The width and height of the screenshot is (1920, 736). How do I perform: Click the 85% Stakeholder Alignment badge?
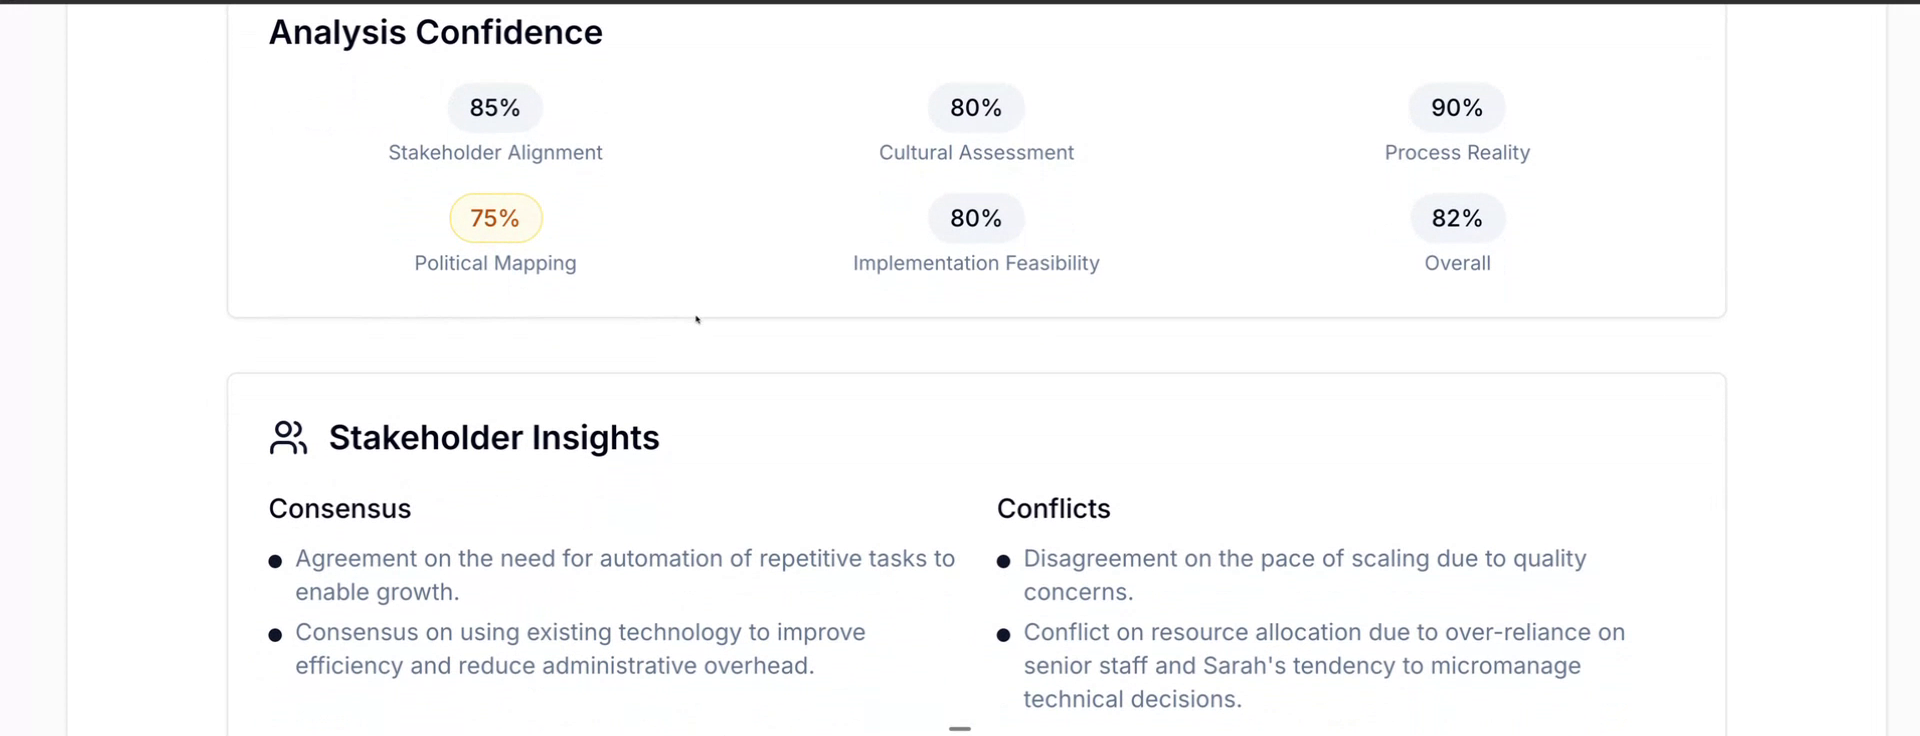tap(495, 108)
